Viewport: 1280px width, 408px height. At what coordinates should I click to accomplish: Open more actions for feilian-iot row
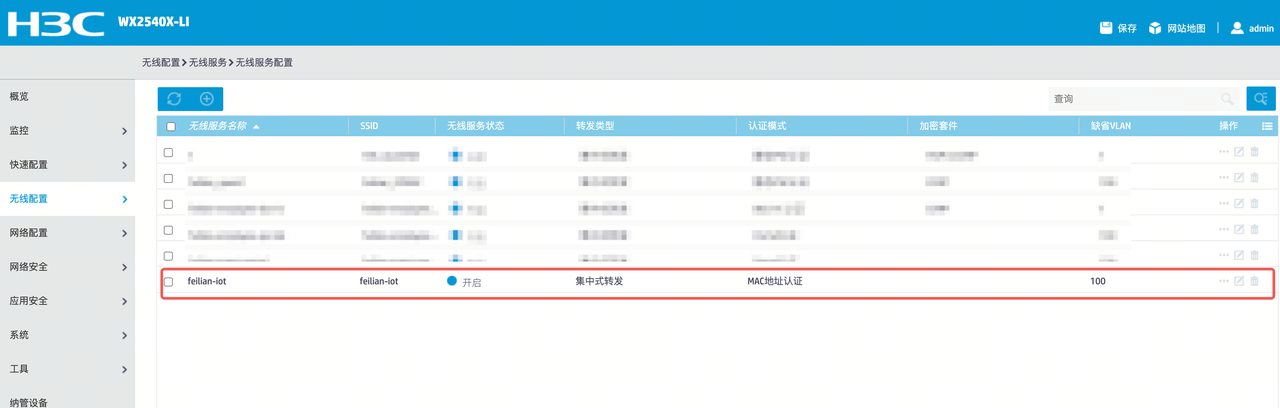click(1223, 281)
